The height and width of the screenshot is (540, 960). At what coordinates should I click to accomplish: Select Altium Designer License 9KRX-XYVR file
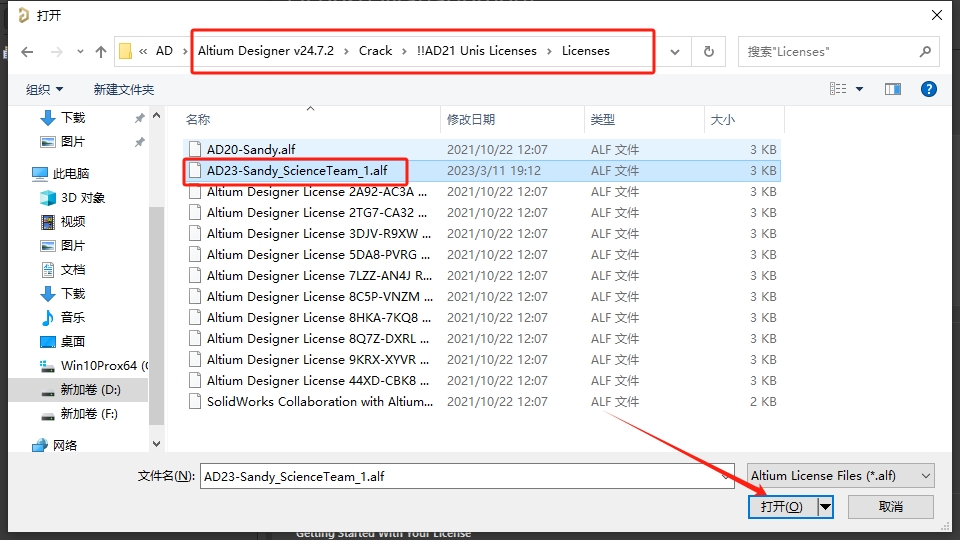481,359
